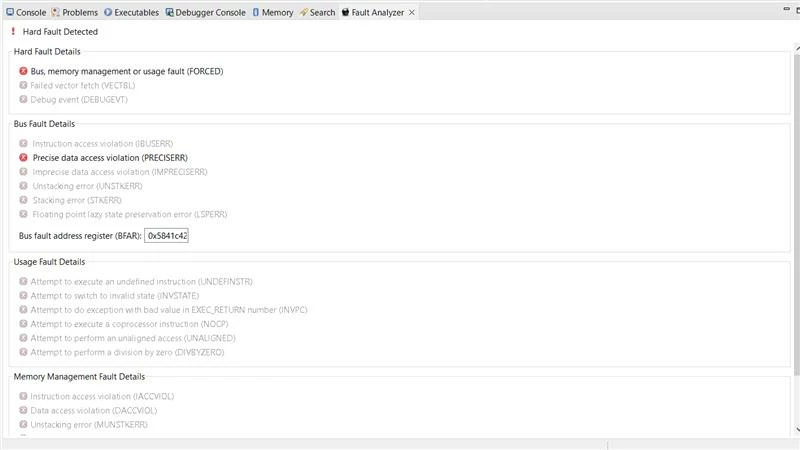Close the Fault Analyzer tab
The image size is (800, 450).
click(412, 12)
